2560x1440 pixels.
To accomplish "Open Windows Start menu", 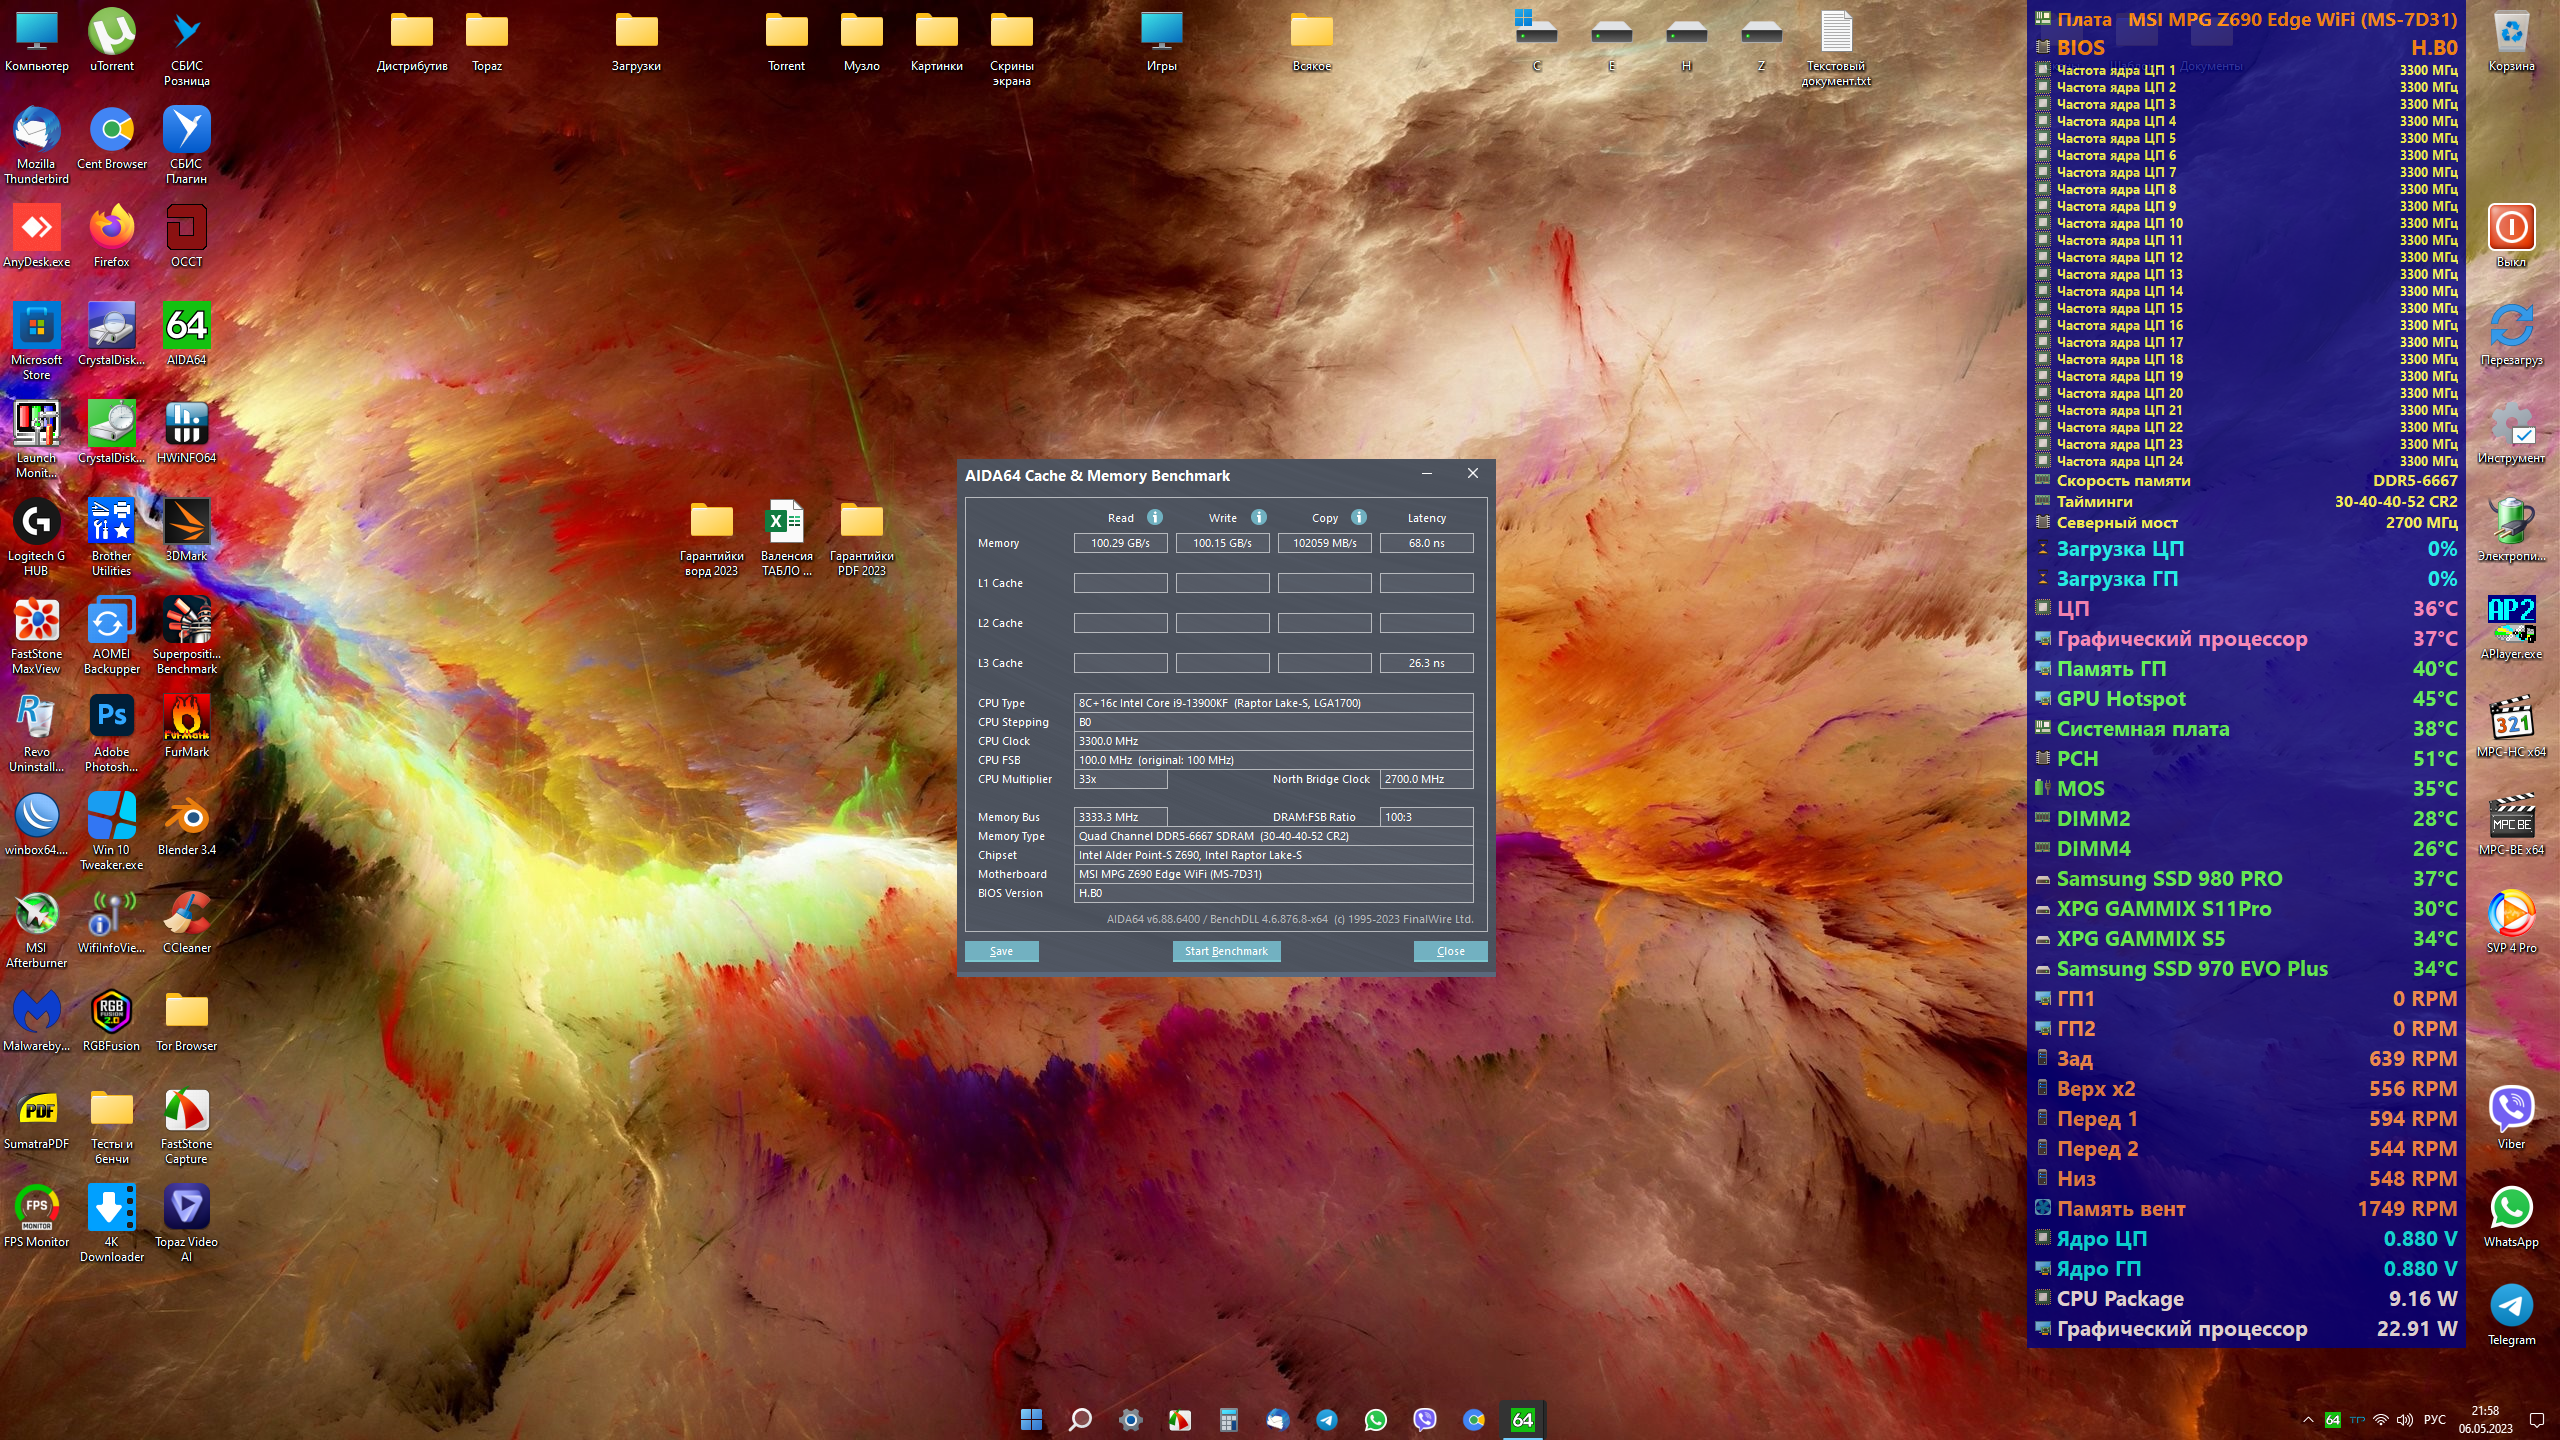I will point(1031,1419).
